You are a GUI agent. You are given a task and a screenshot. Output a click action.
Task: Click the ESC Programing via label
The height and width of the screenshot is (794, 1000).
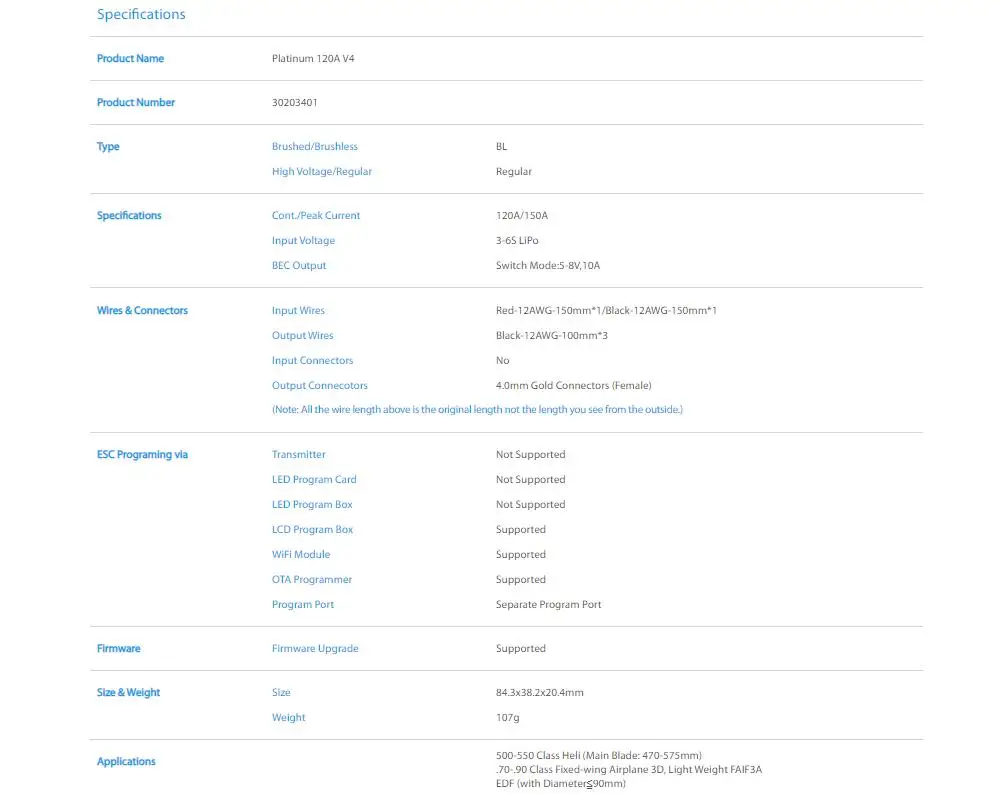[x=142, y=455]
